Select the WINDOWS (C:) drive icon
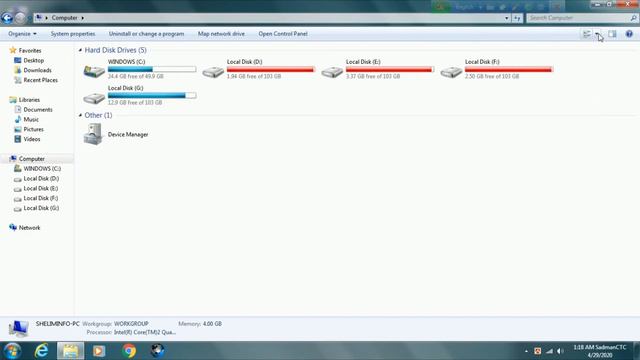 [94, 71]
